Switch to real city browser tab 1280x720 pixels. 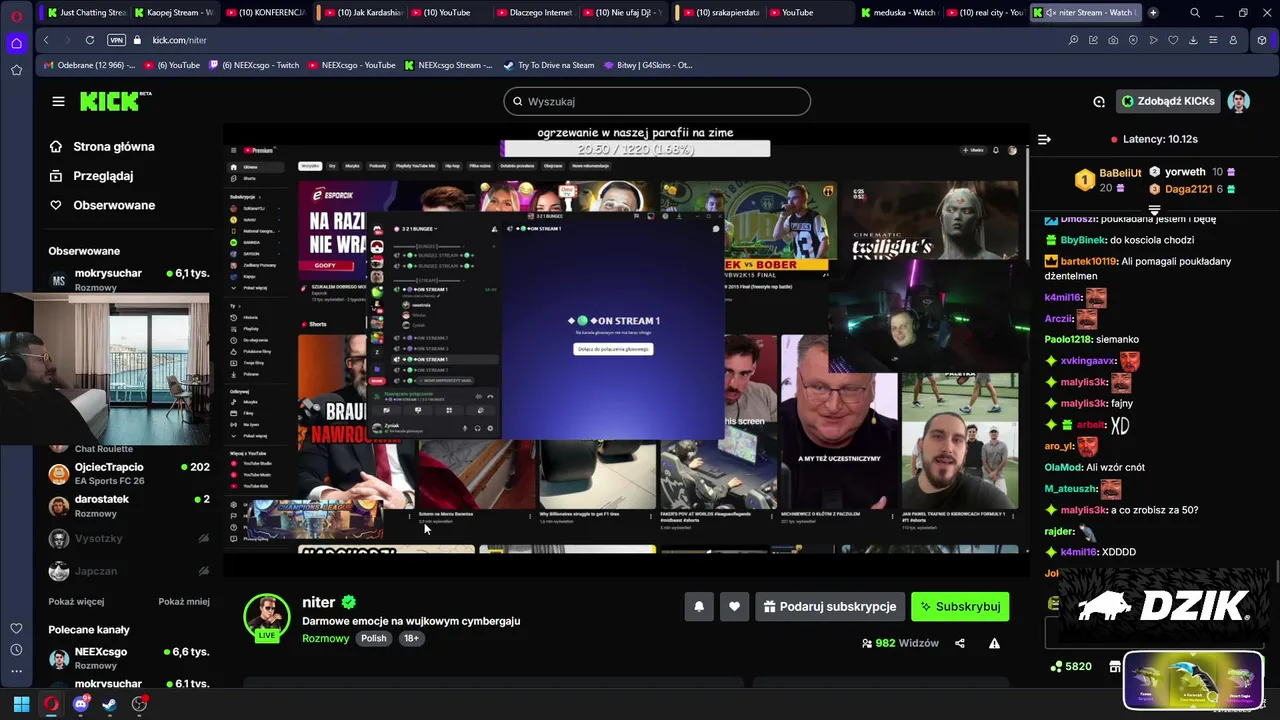point(985,12)
